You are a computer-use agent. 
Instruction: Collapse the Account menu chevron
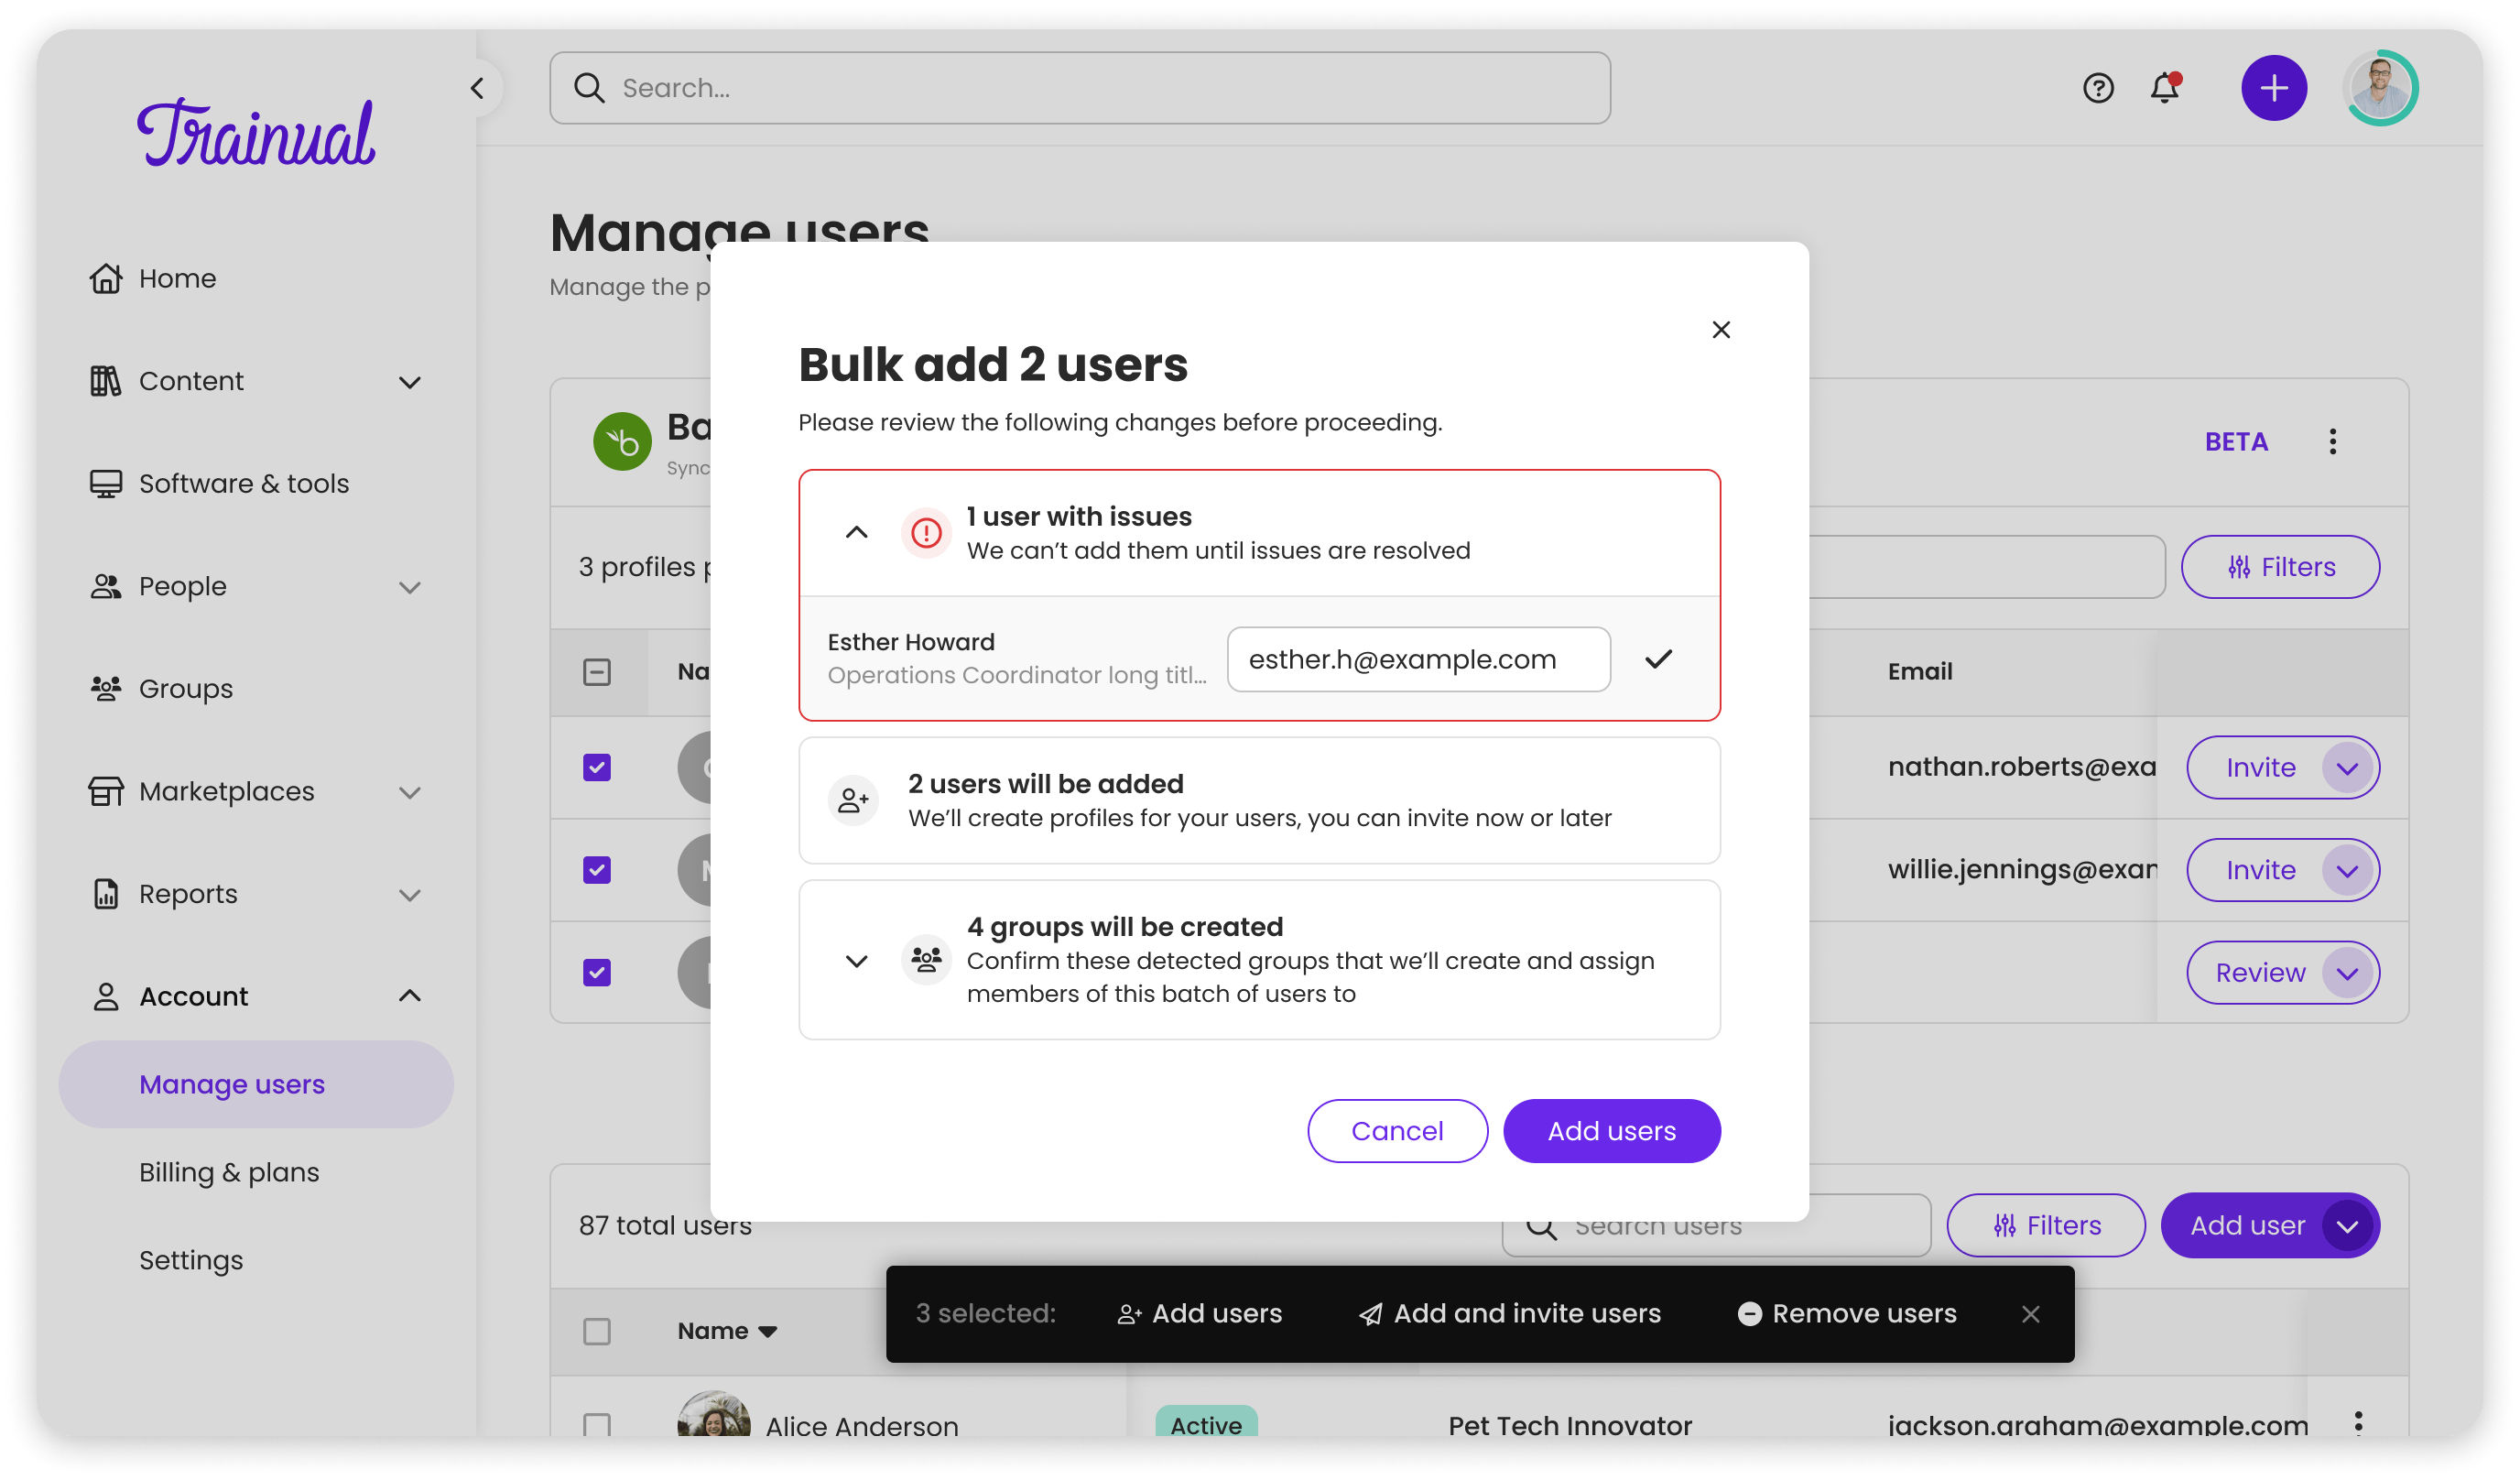pos(409,996)
